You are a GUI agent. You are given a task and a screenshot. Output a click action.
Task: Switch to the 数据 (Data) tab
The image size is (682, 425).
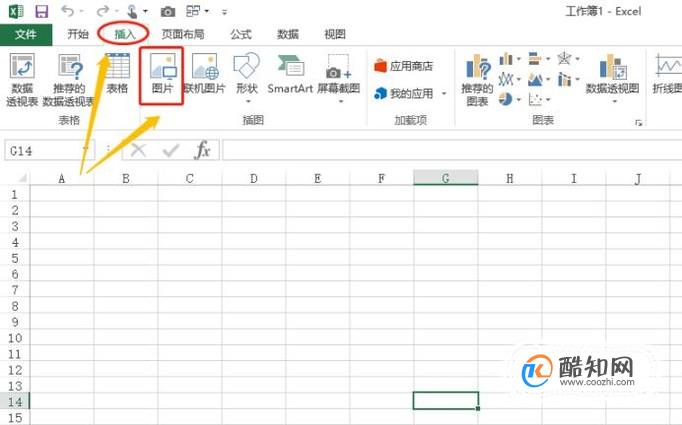pyautogui.click(x=288, y=34)
